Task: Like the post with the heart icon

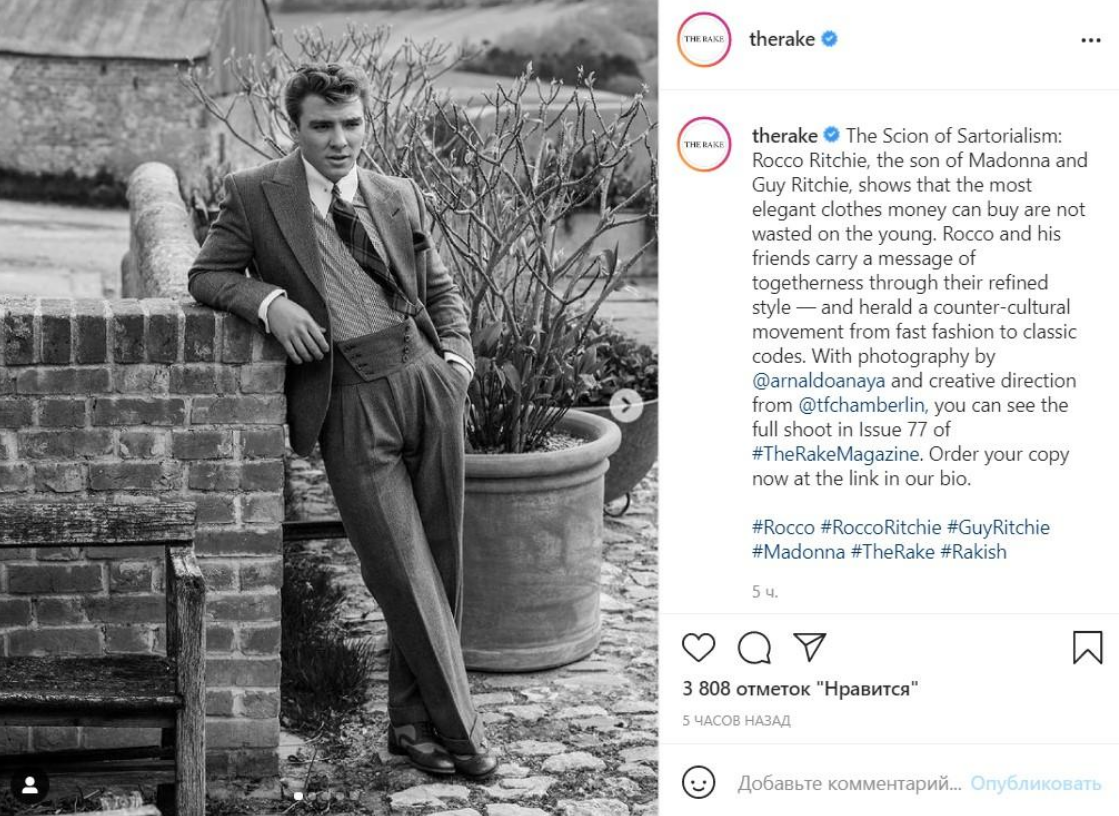Action: click(x=699, y=647)
